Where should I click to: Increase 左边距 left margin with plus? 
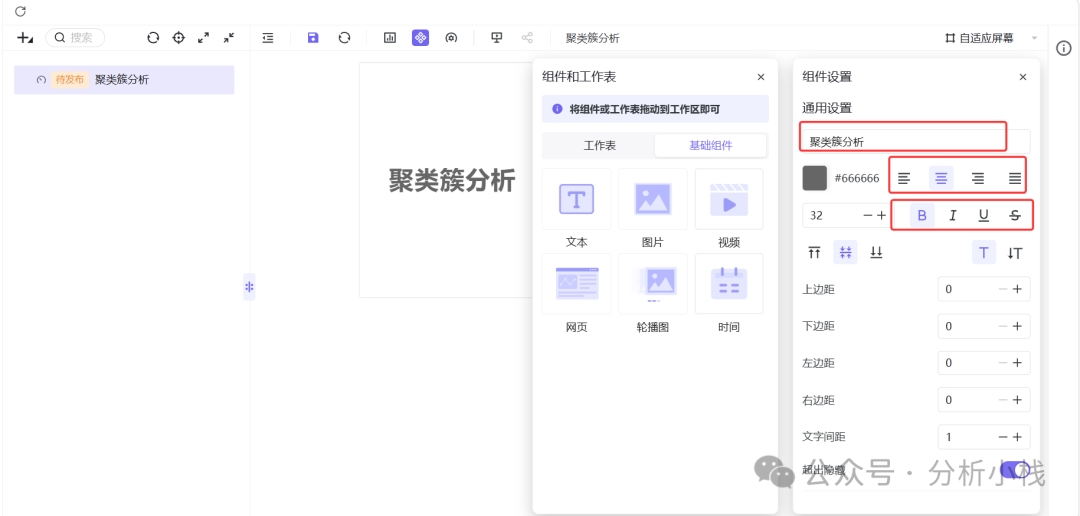tap(1017, 363)
